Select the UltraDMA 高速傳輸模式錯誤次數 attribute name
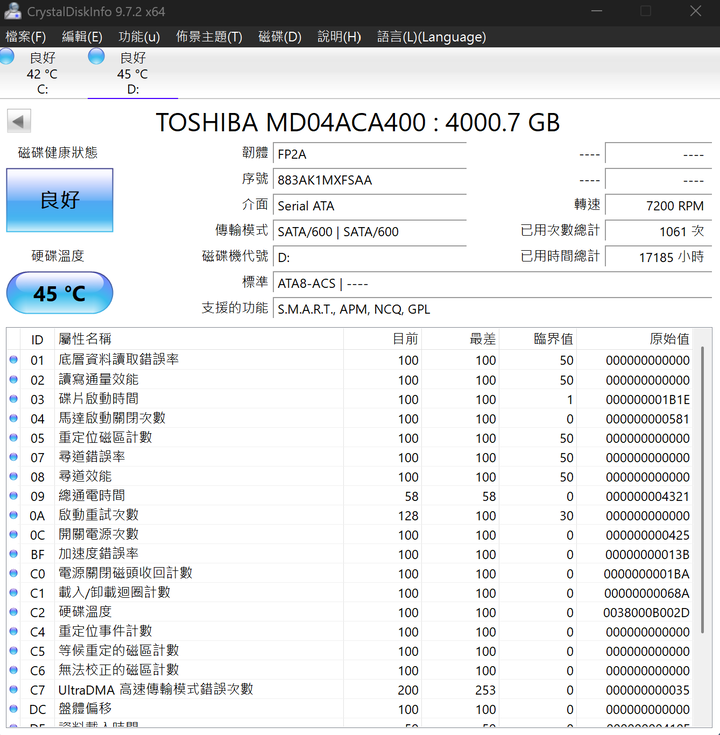The width and height of the screenshot is (720, 735). click(x=156, y=690)
